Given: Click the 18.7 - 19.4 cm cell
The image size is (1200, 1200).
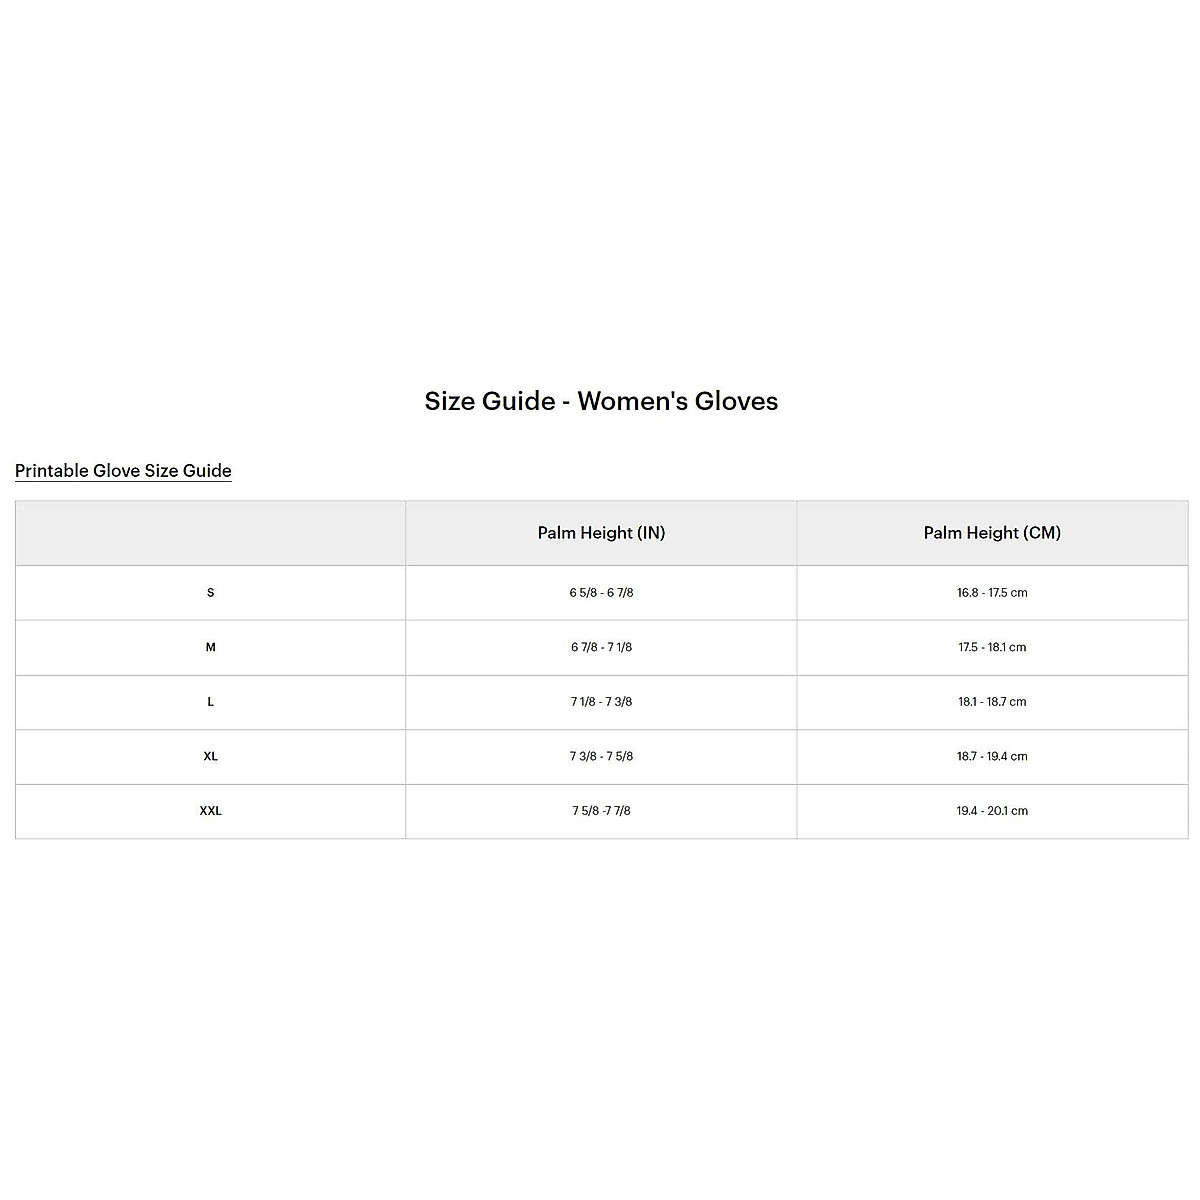Looking at the screenshot, I should click(x=992, y=756).
